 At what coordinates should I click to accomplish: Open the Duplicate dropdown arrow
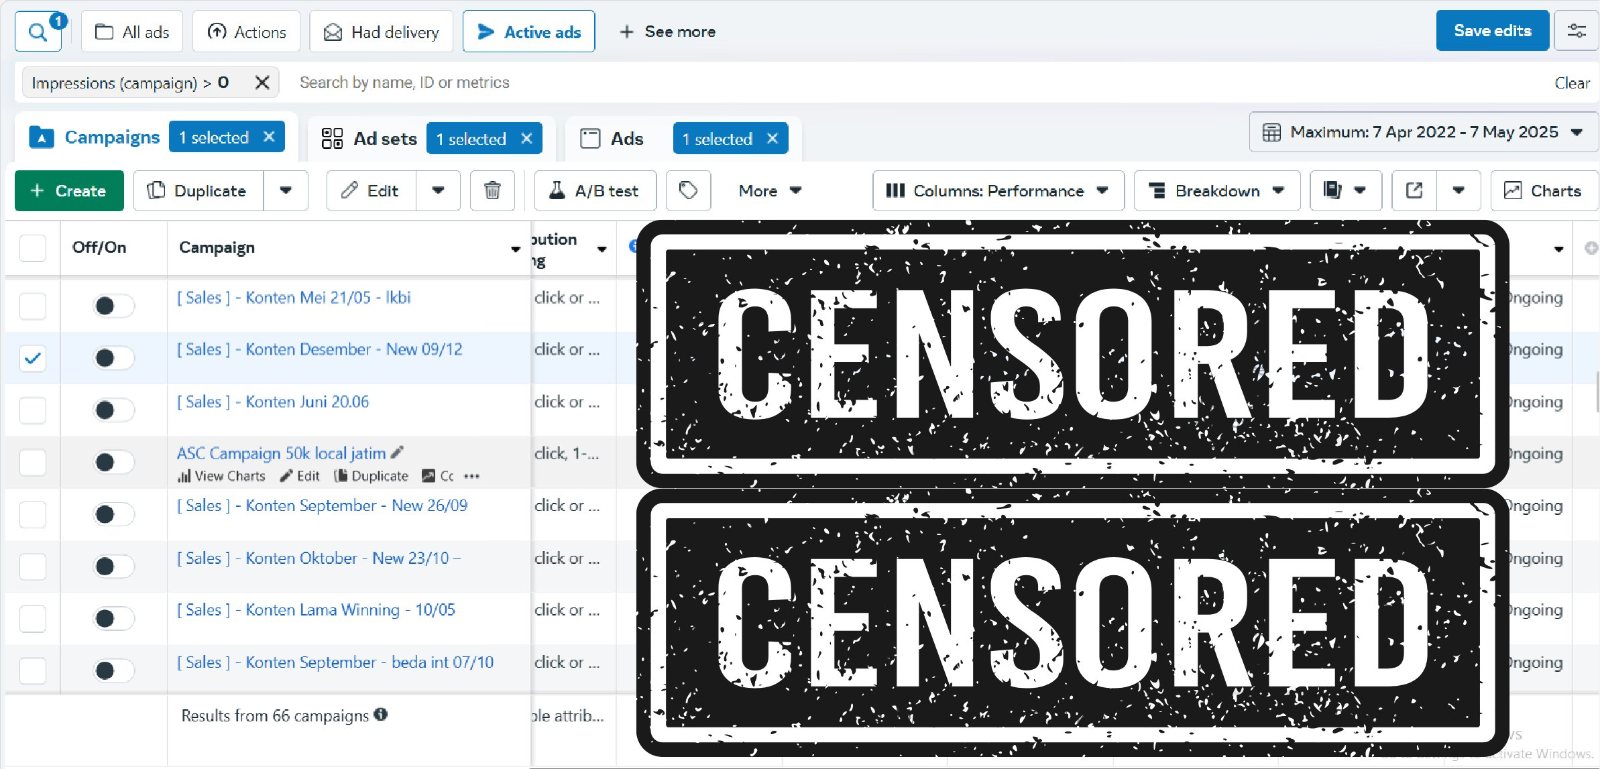pyautogui.click(x=286, y=190)
